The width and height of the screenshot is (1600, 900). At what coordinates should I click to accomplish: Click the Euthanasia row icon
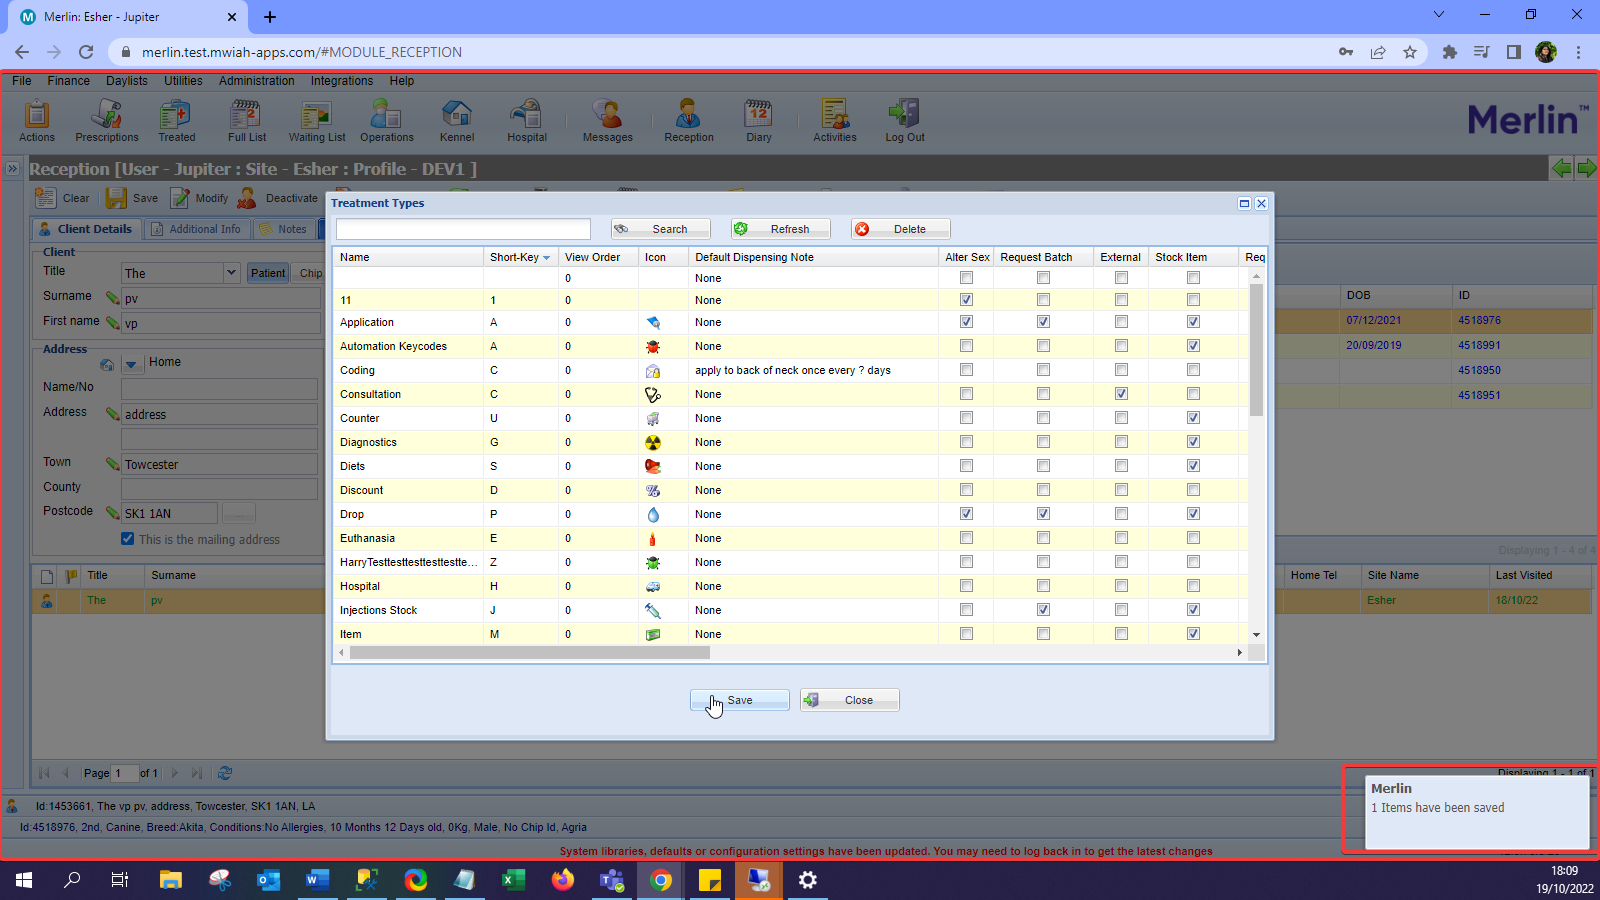click(x=653, y=538)
